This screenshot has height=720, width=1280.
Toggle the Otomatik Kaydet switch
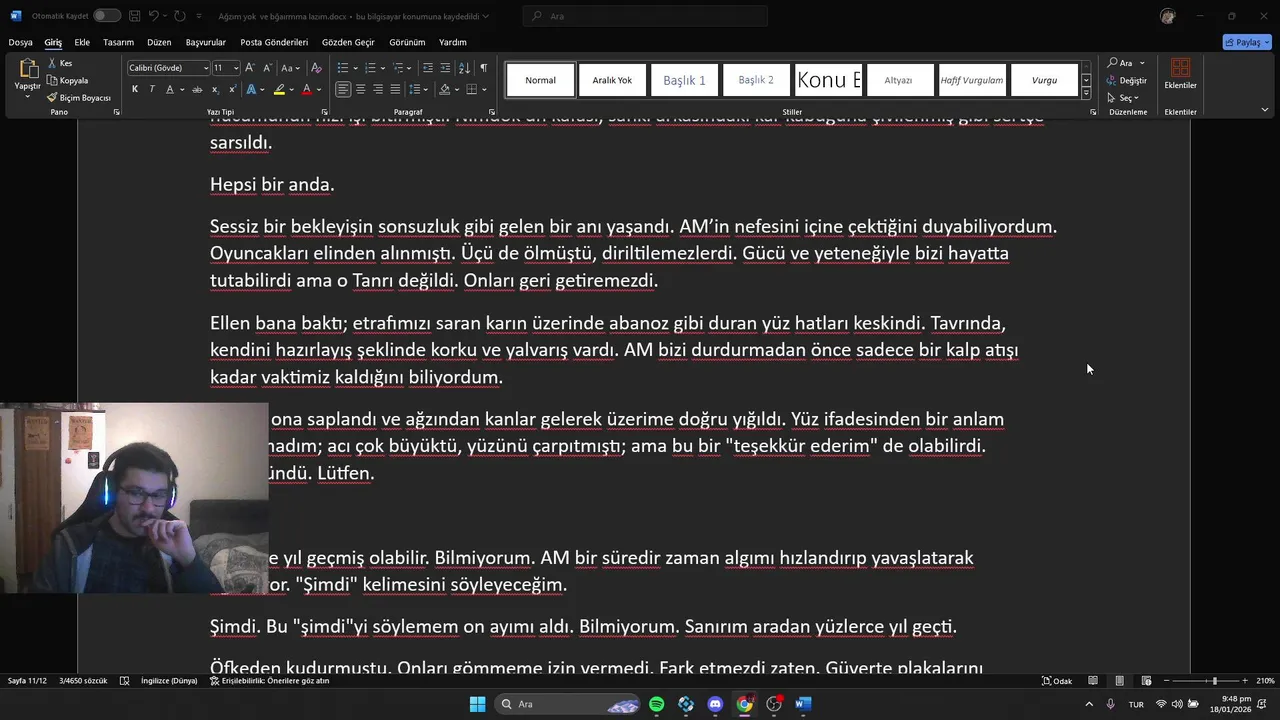[x=106, y=16]
